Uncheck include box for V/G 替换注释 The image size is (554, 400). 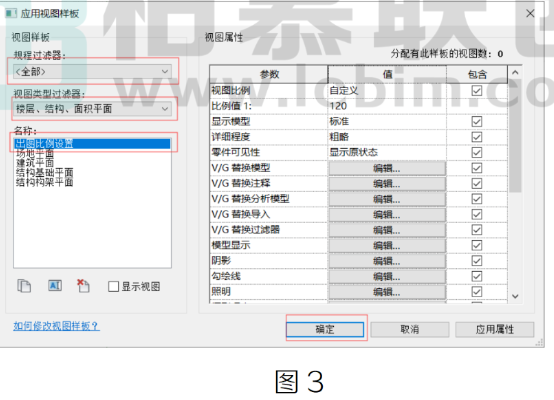click(x=477, y=183)
